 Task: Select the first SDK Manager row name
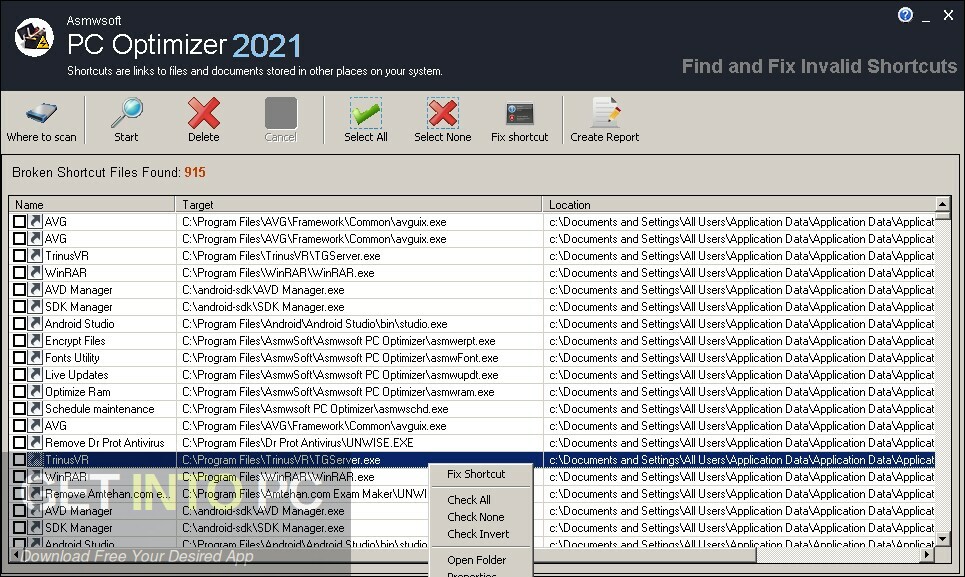(79, 307)
